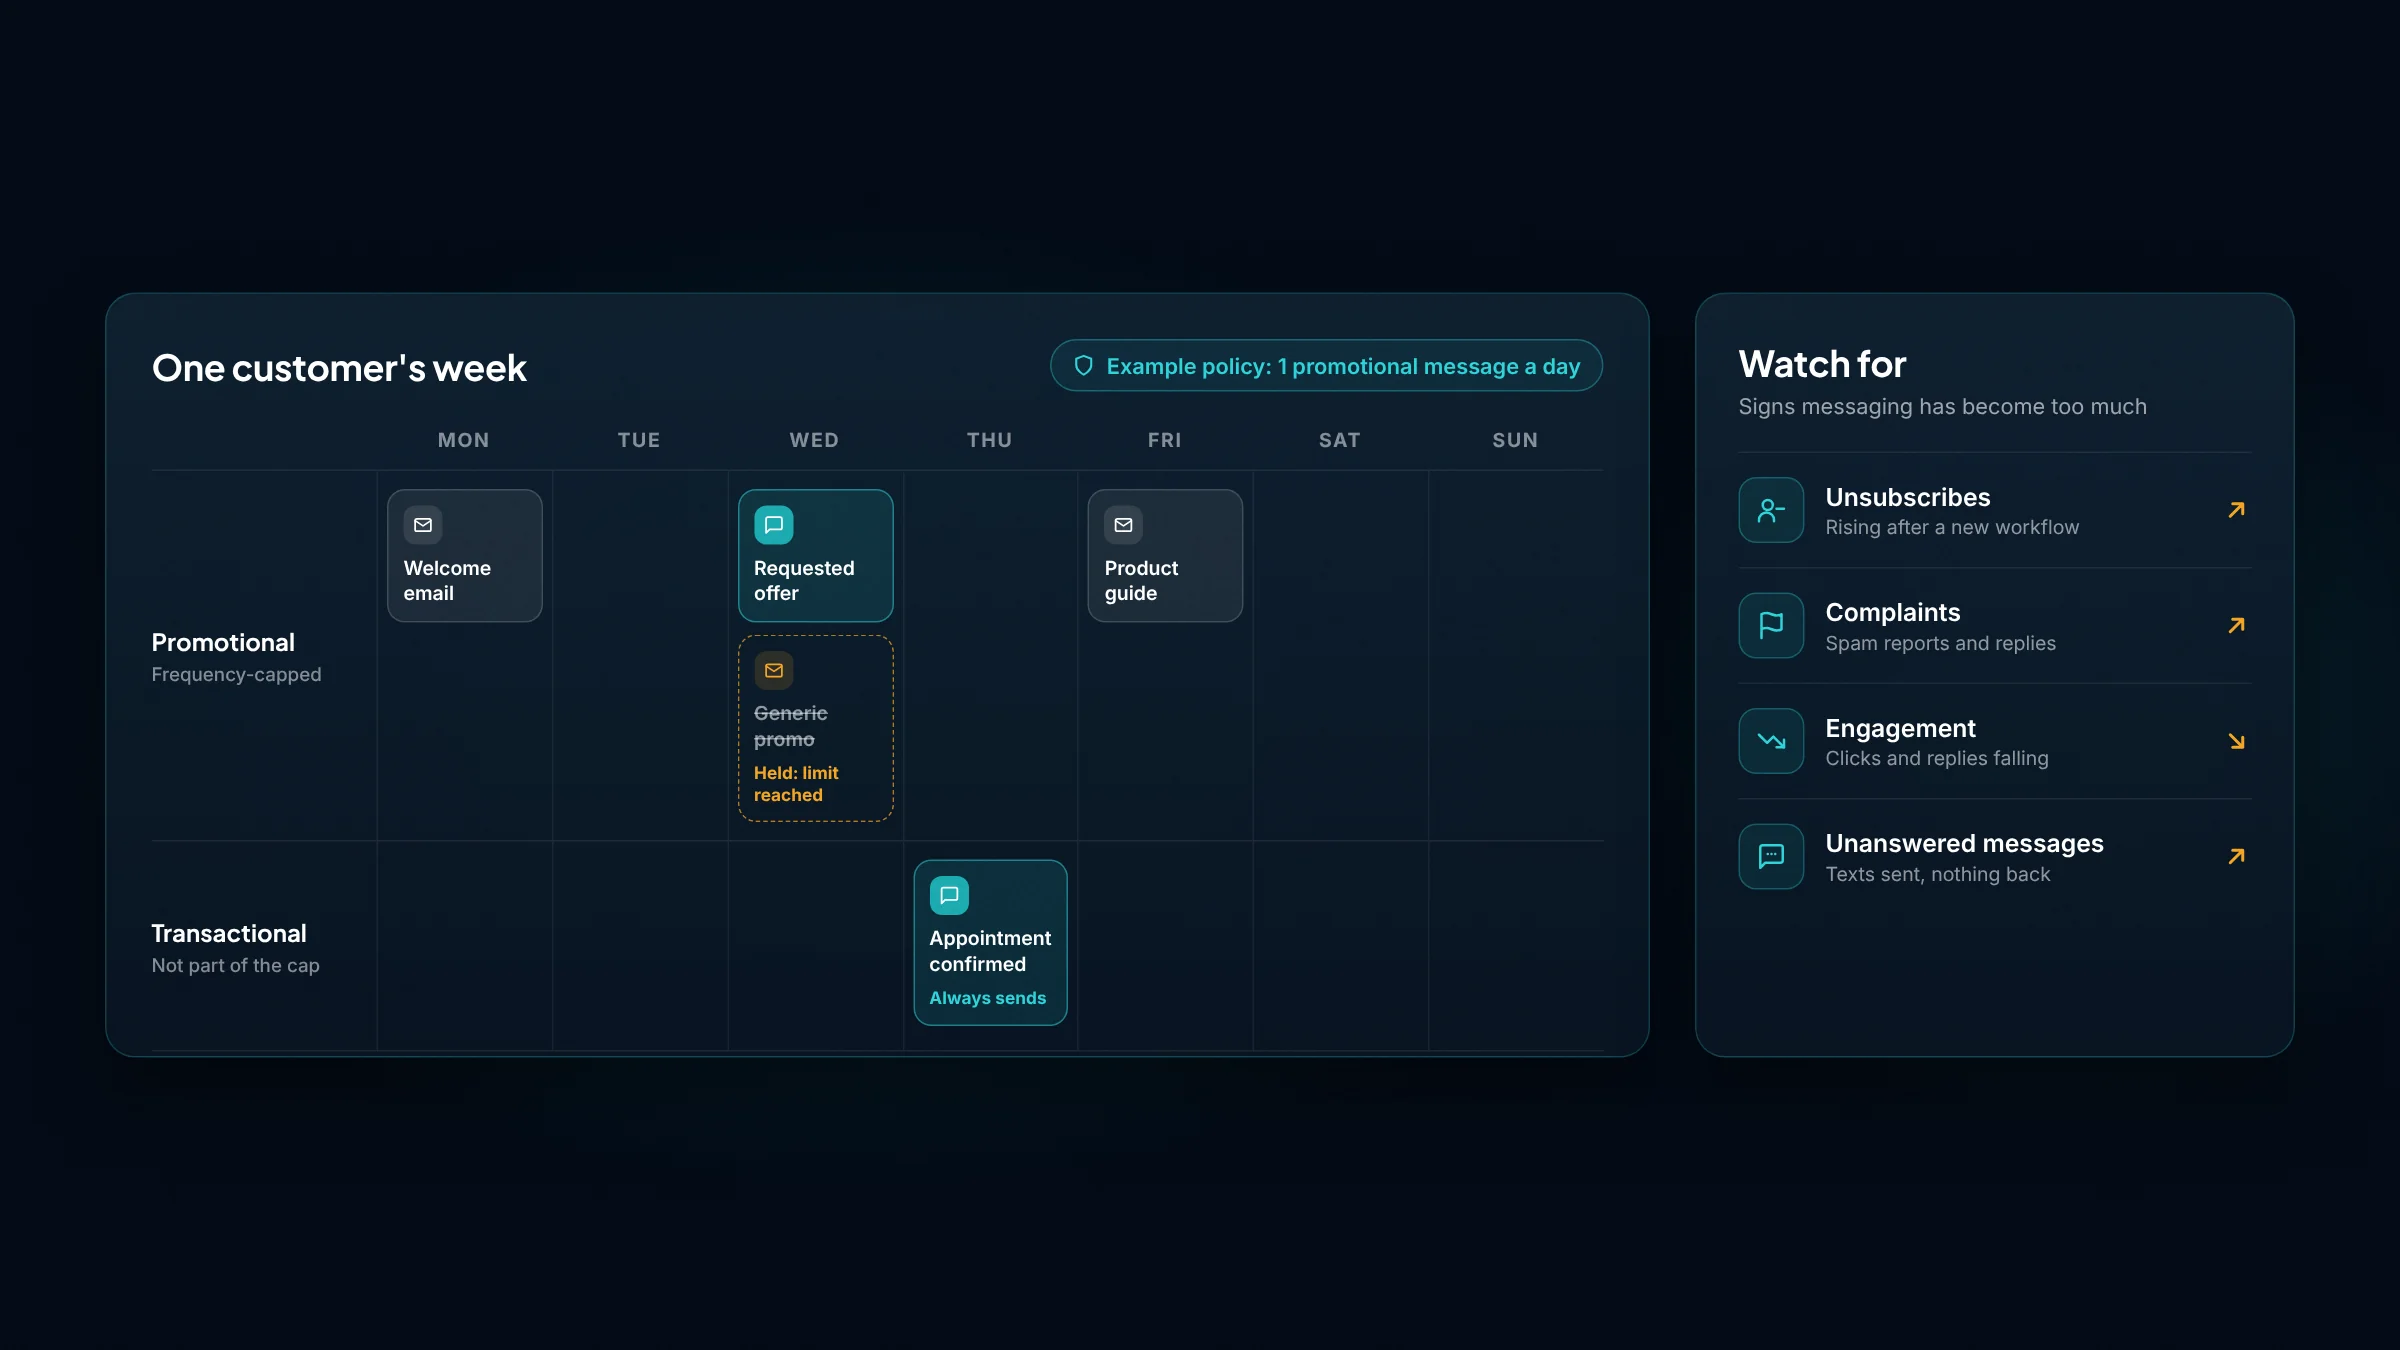
Task: Click the Transactional row label
Action: 229,934
